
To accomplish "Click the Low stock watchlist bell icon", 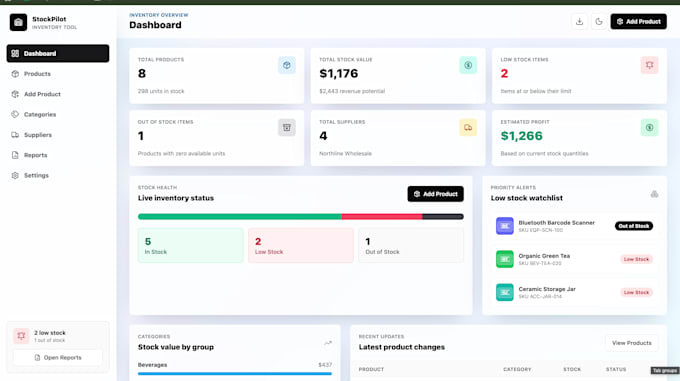I will click(x=654, y=194).
